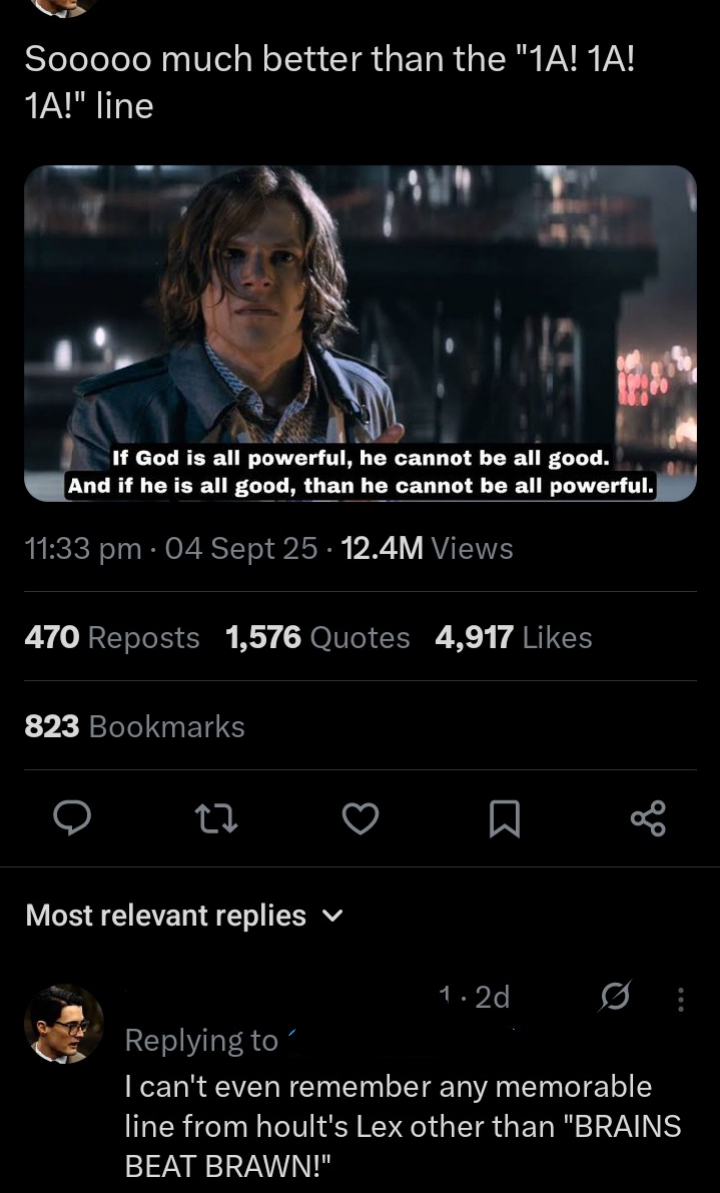Like the post with the heart icon
This screenshot has height=1193, width=720.
[360, 819]
